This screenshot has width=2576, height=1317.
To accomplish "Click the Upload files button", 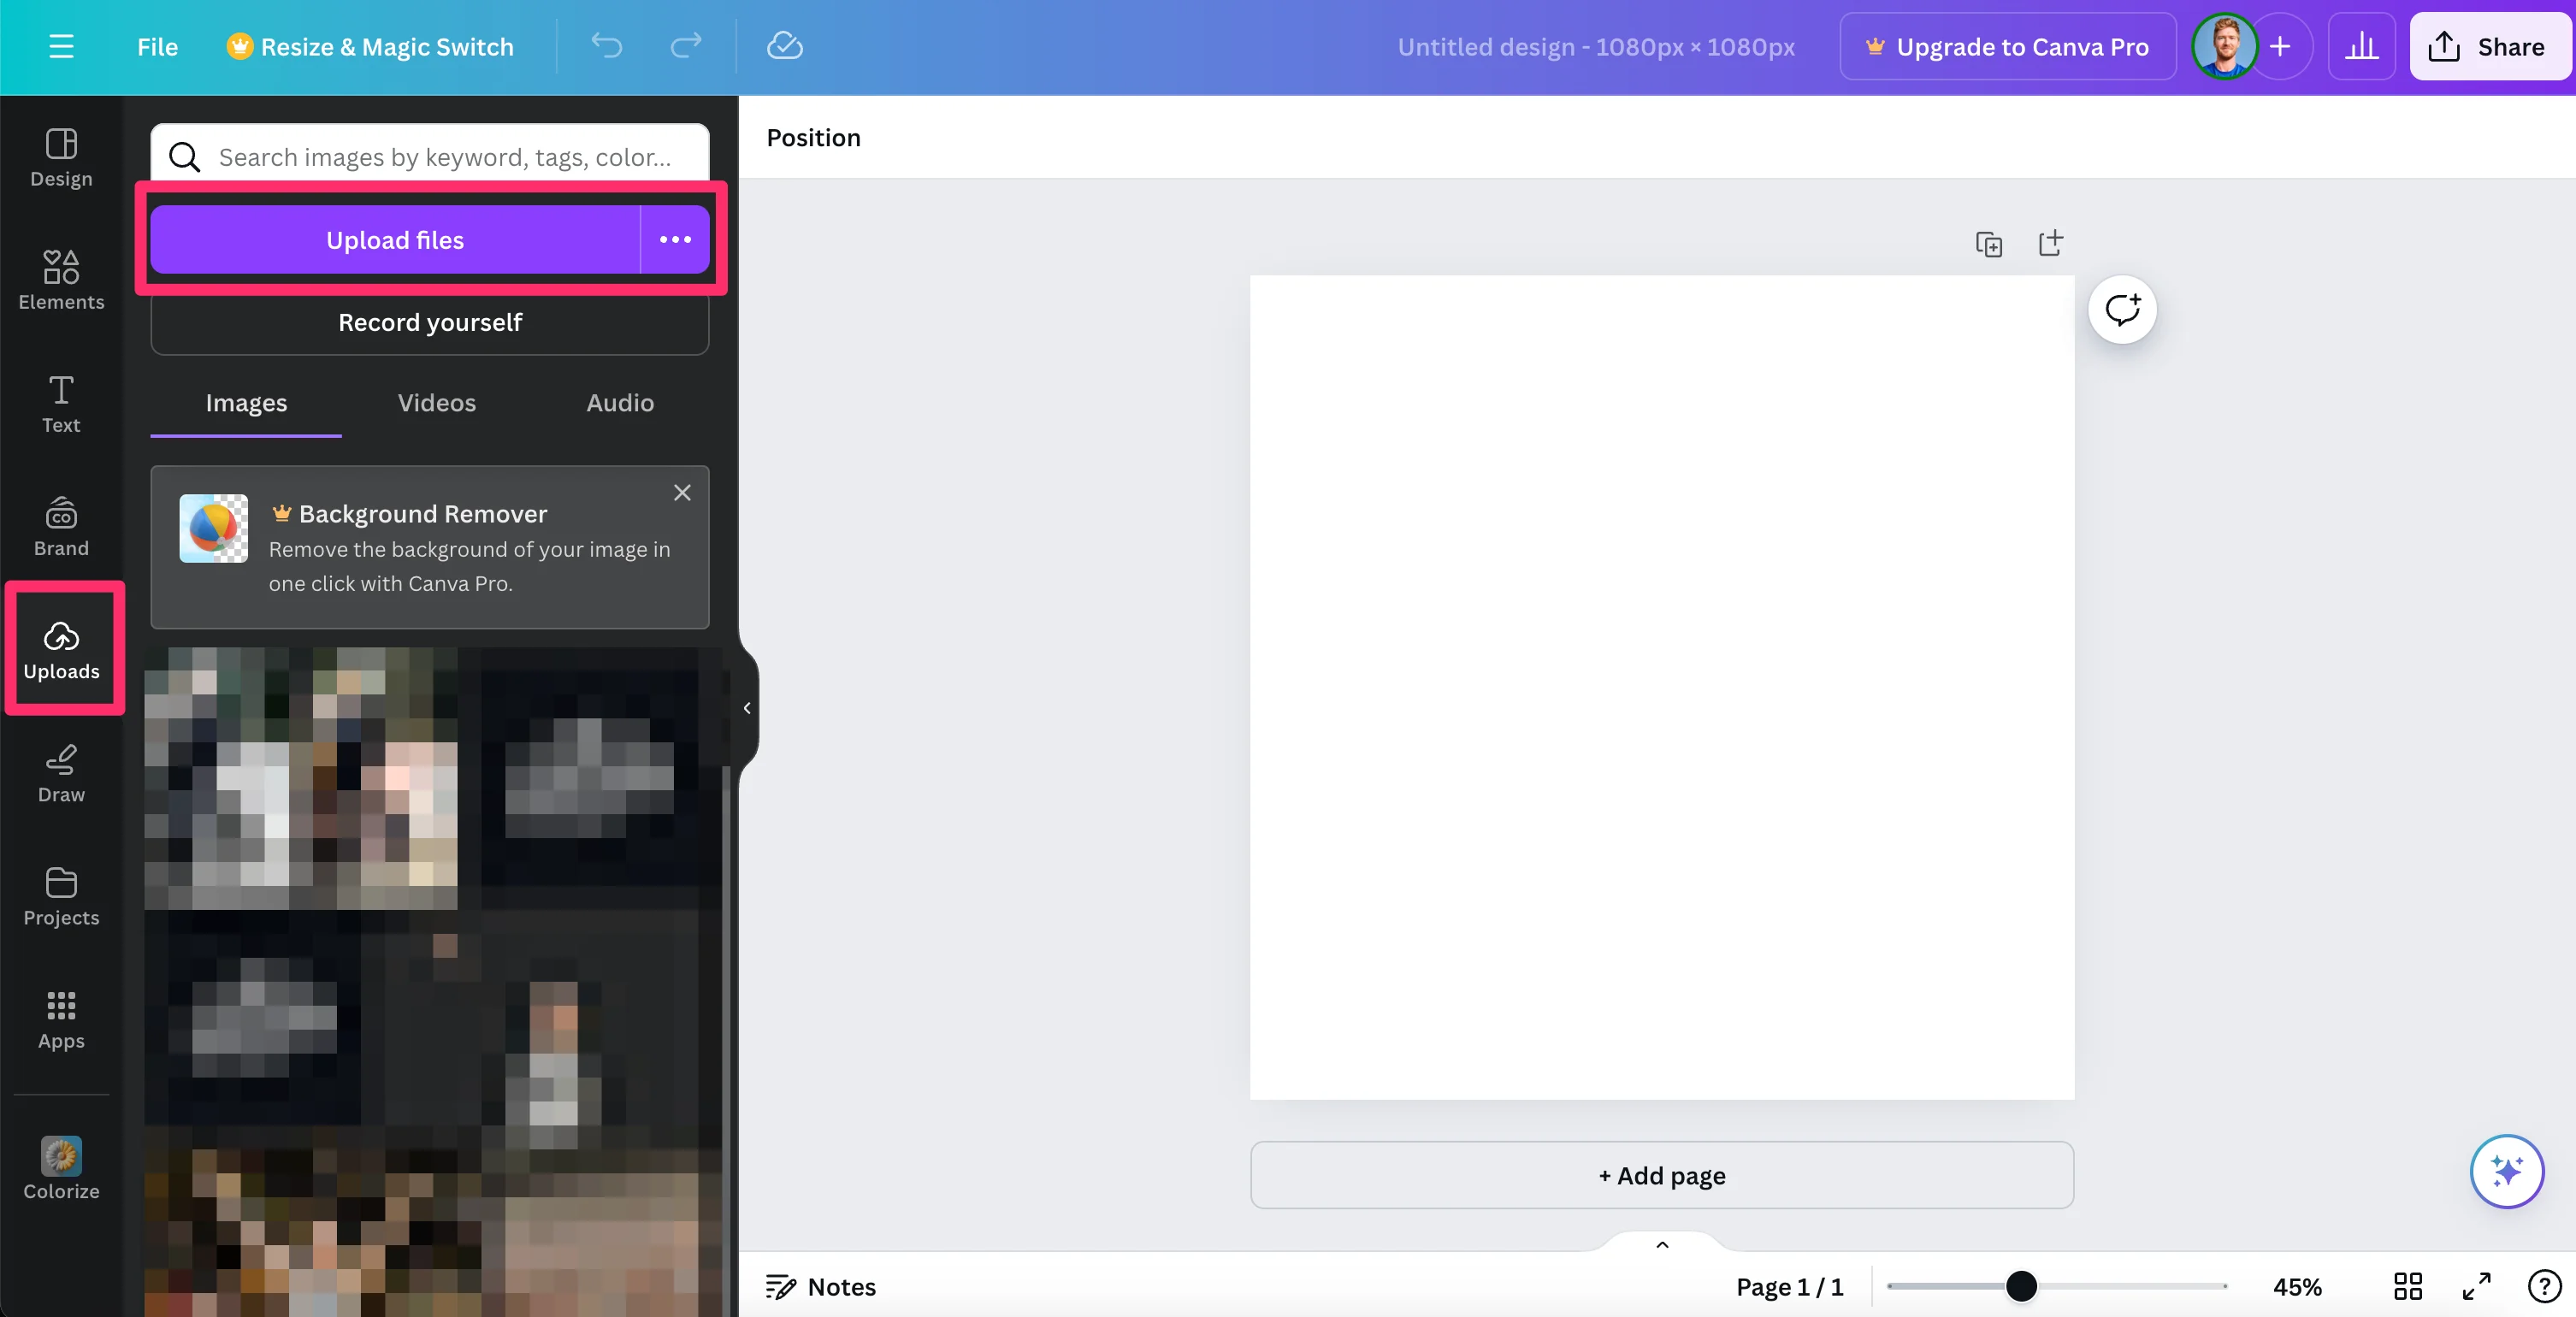I will coord(395,240).
